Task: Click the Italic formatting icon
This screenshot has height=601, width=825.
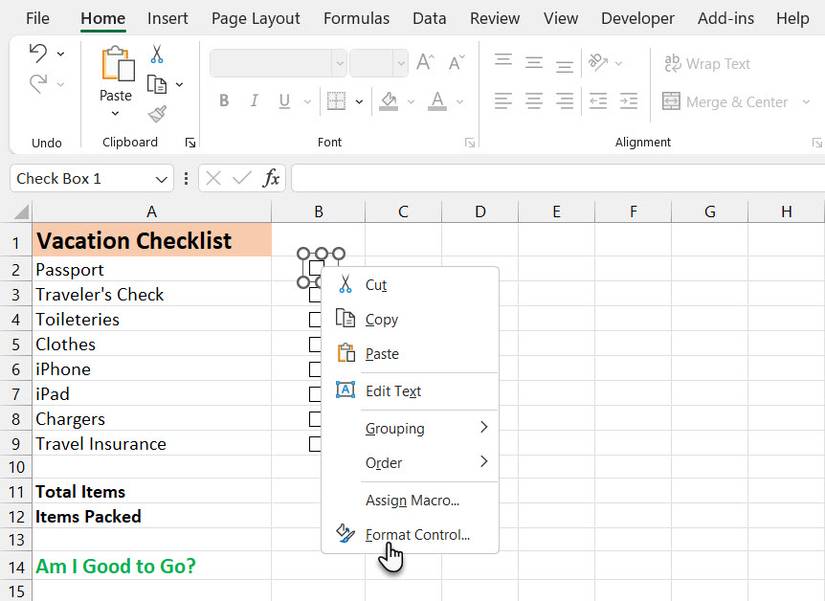Action: (254, 101)
